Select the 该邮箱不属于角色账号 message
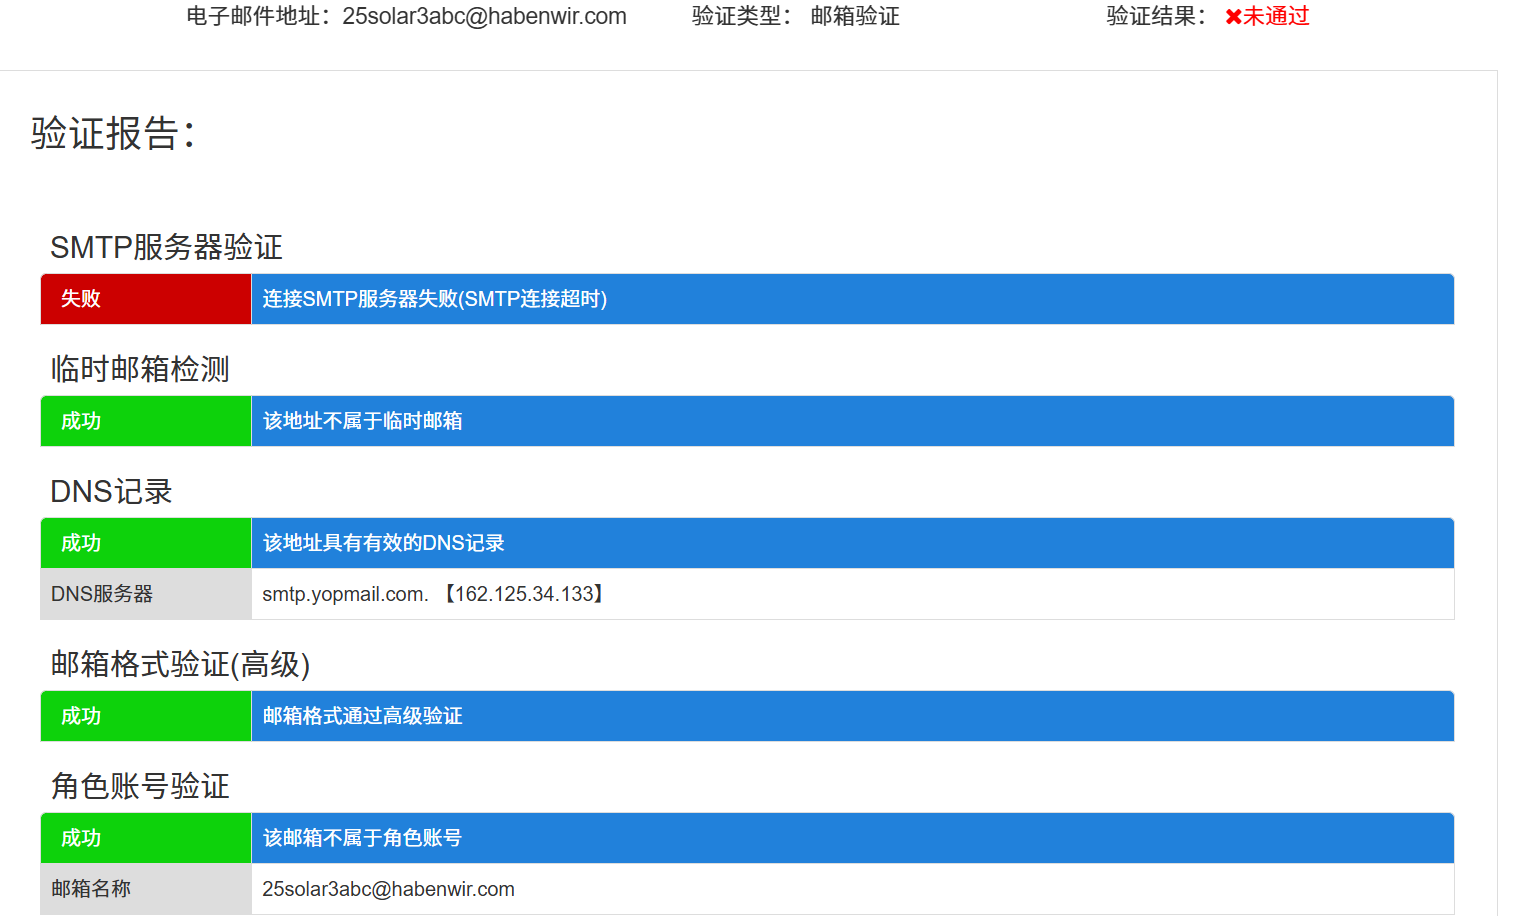Screen dimensions: 1513x916 362,838
